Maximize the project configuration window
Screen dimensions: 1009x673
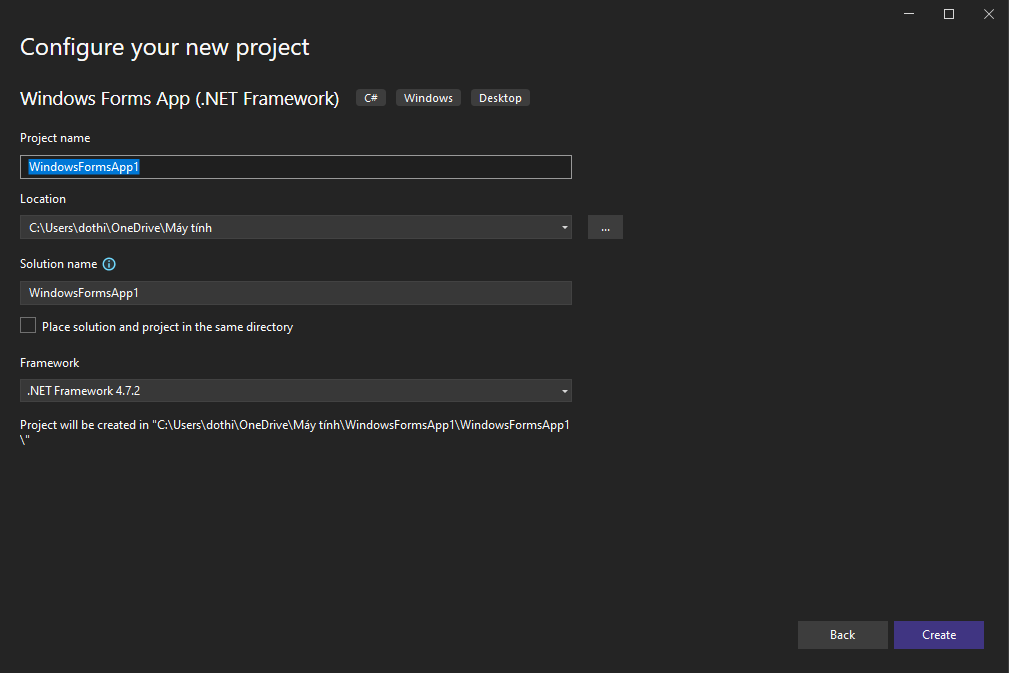949,14
